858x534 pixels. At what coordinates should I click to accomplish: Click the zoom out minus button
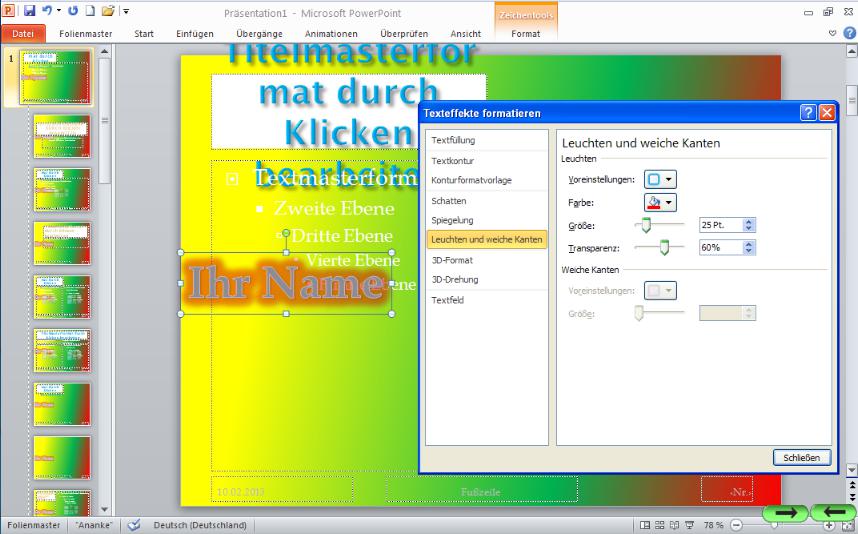coord(737,525)
